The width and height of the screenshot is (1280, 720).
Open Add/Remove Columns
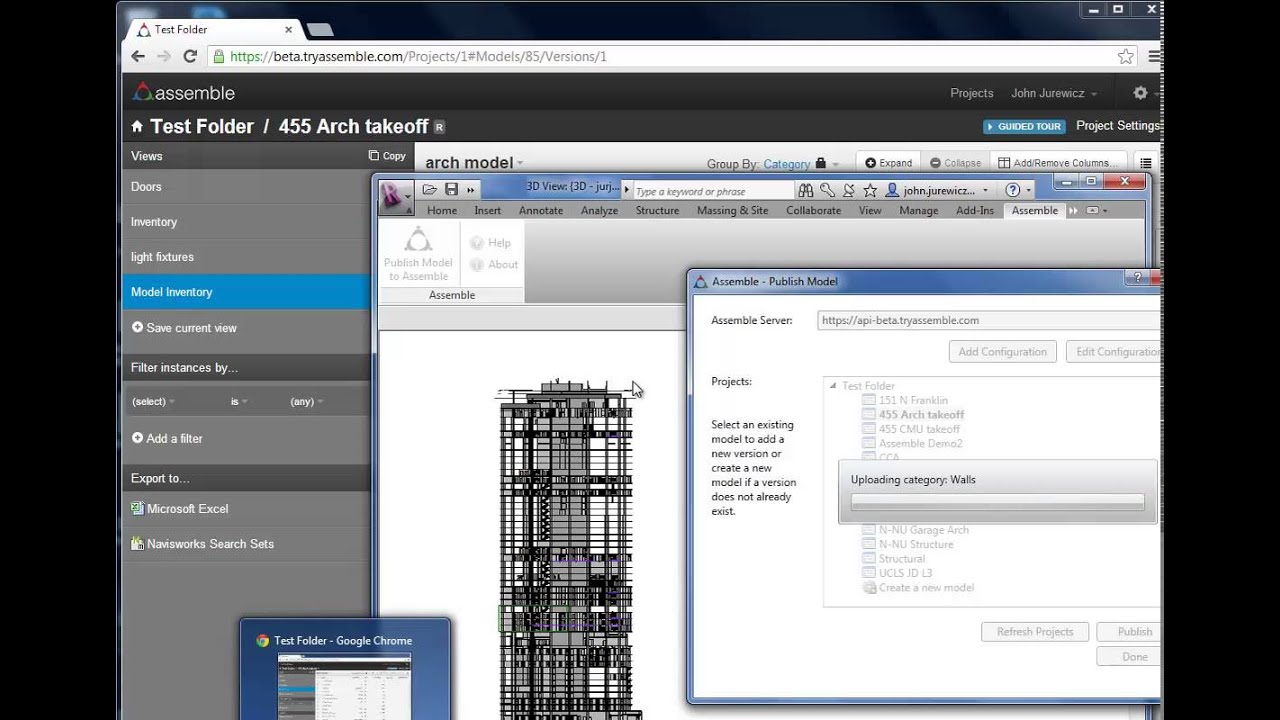tap(1059, 163)
